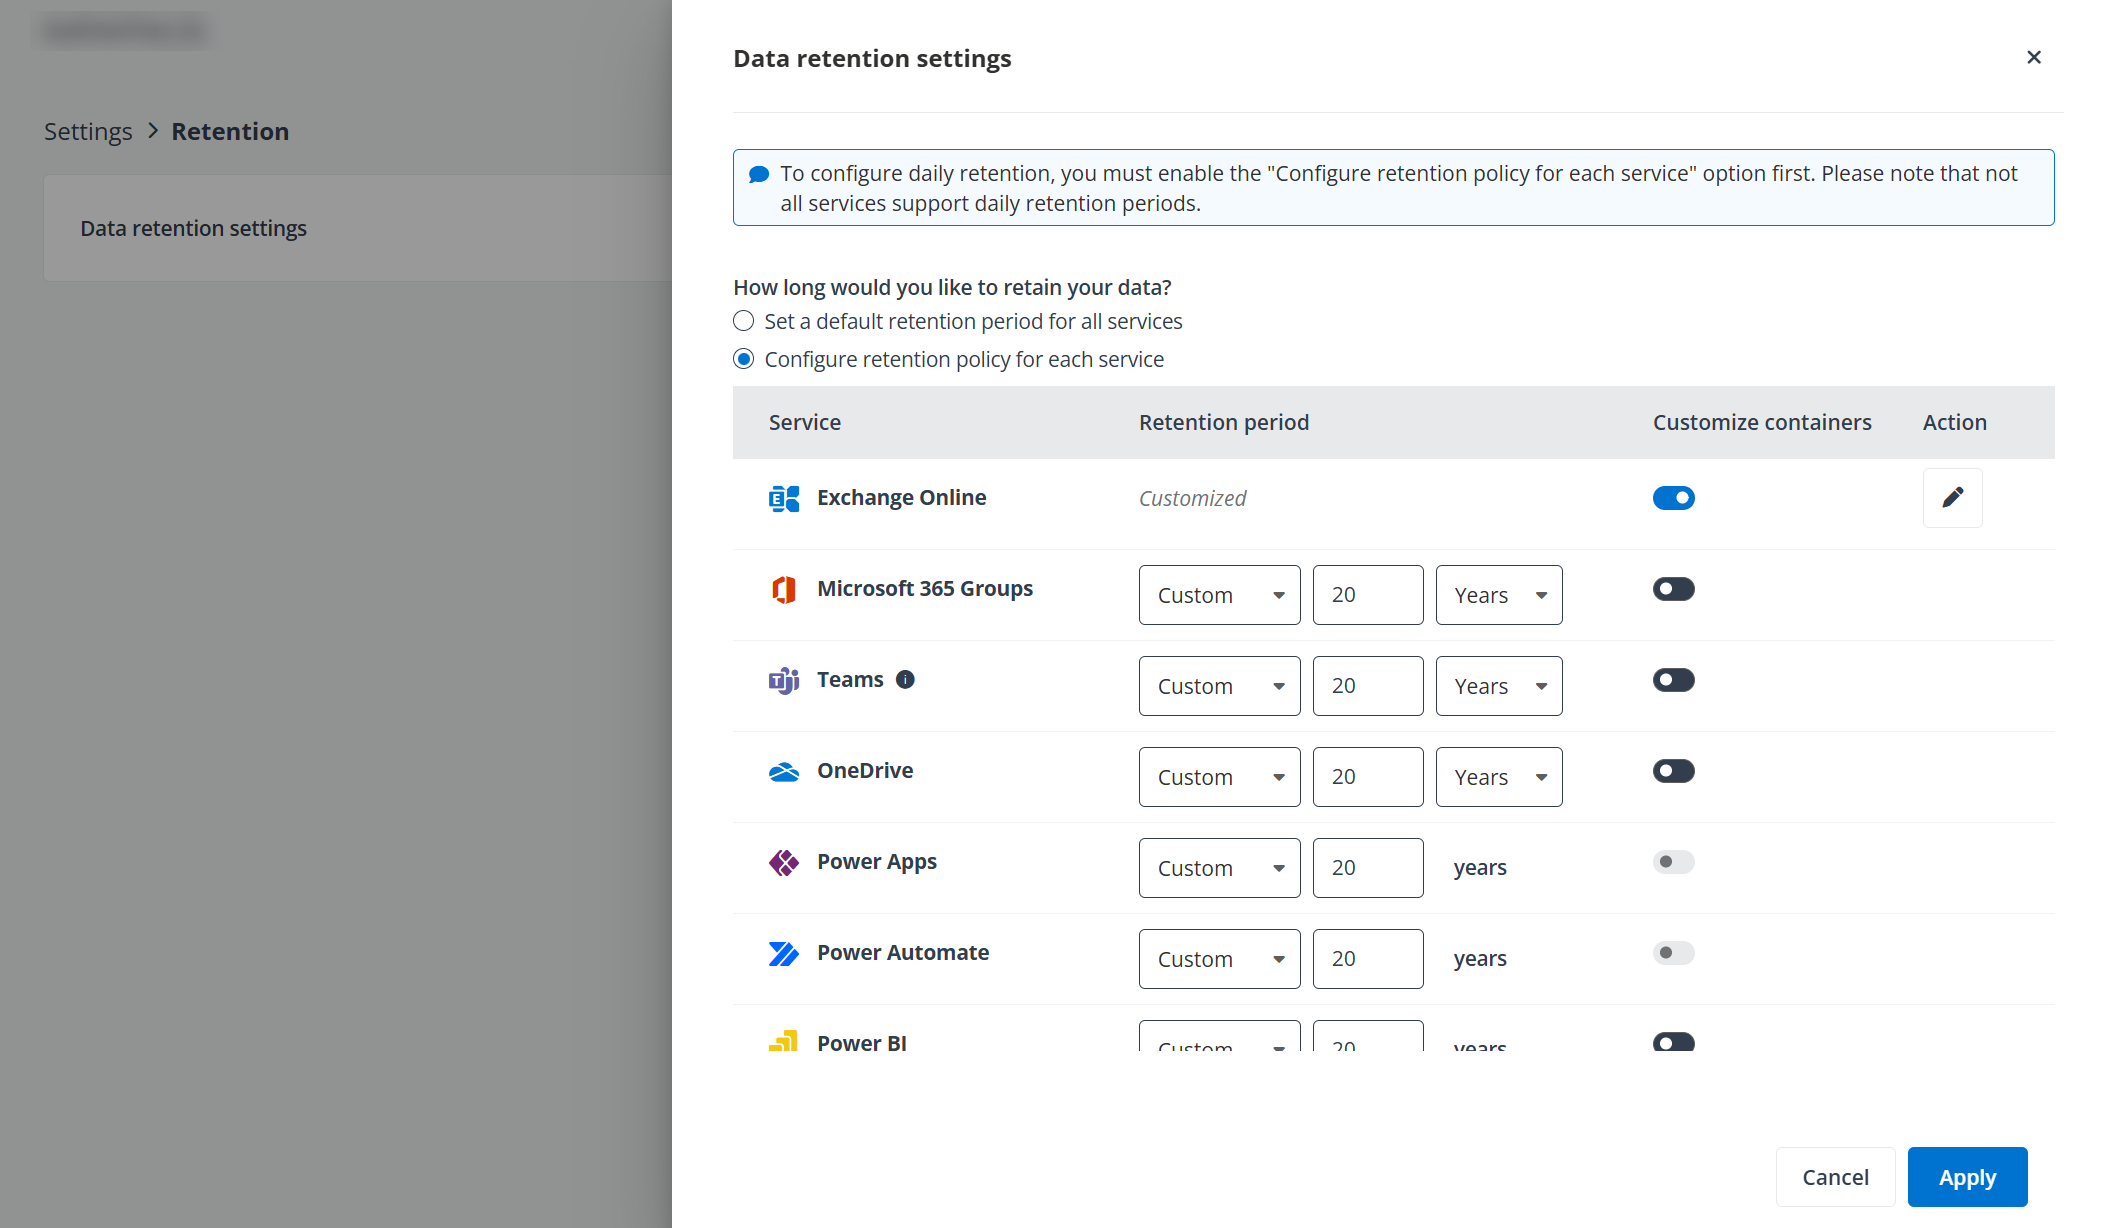Click the Power Automate icon
Image resolution: width=2101 pixels, height=1228 pixels.
point(784,953)
